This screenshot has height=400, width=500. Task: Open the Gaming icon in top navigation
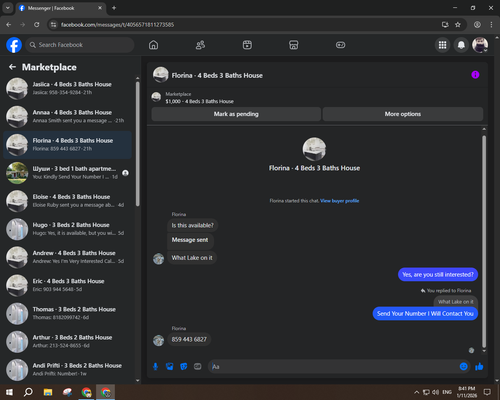pyautogui.click(x=340, y=45)
